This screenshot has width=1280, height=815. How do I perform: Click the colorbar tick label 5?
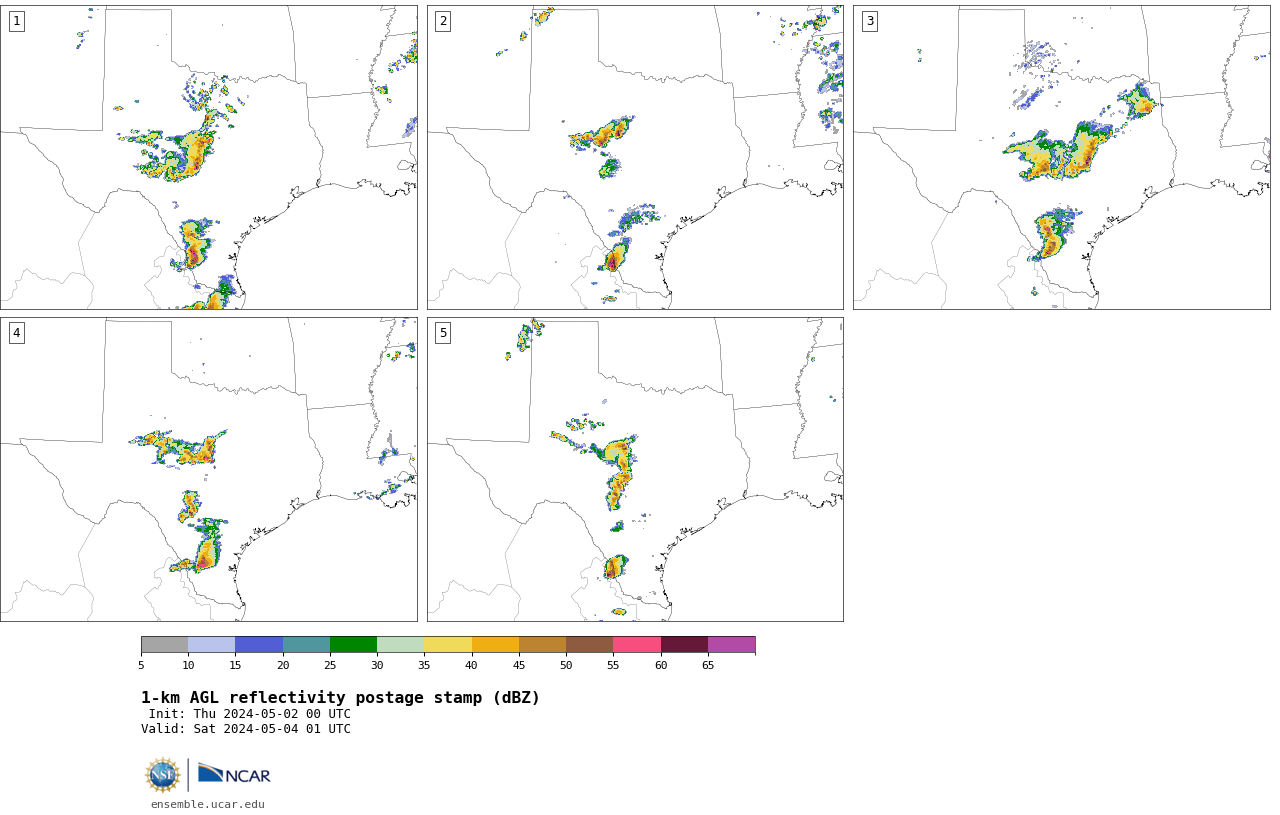click(141, 665)
